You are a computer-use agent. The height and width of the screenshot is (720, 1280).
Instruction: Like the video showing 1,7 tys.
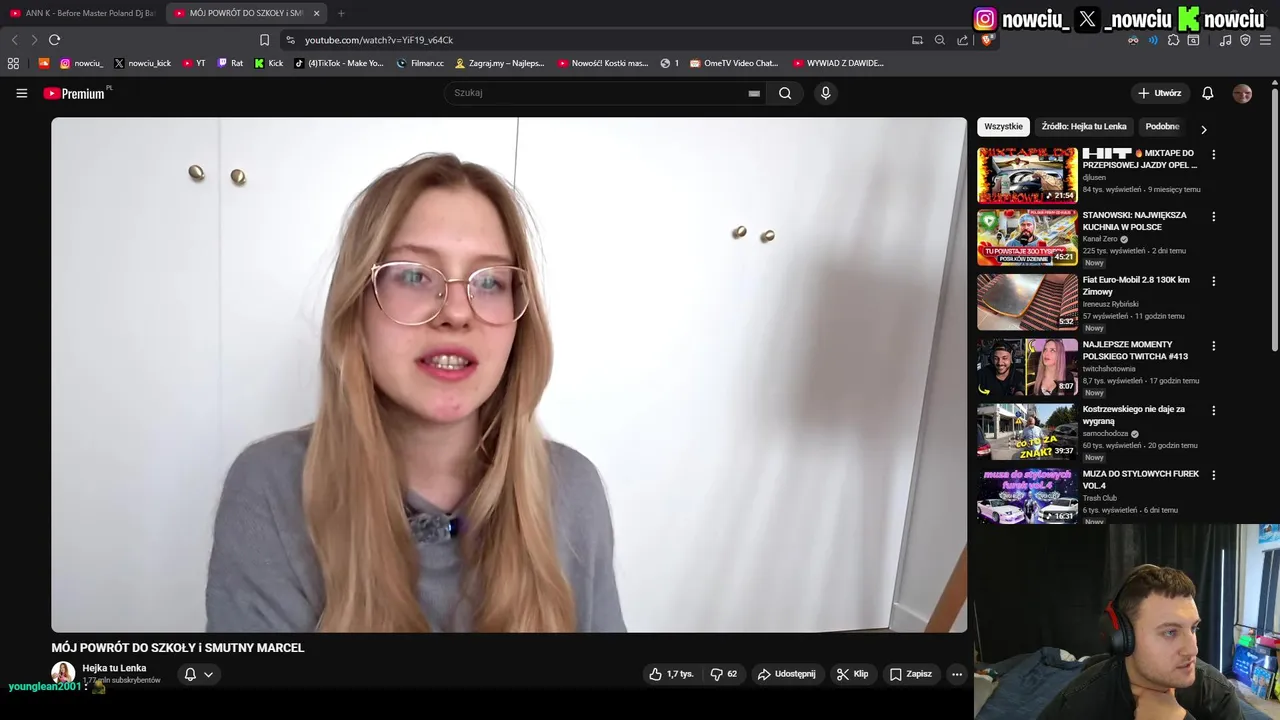[x=671, y=674]
